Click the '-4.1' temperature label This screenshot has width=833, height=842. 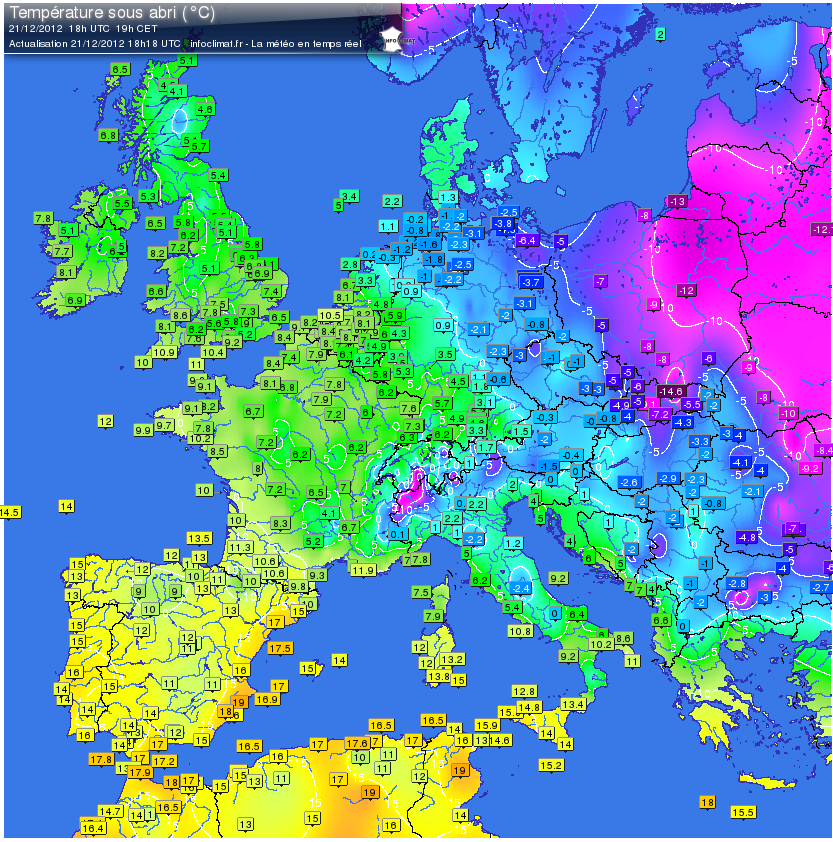pyautogui.click(x=740, y=462)
